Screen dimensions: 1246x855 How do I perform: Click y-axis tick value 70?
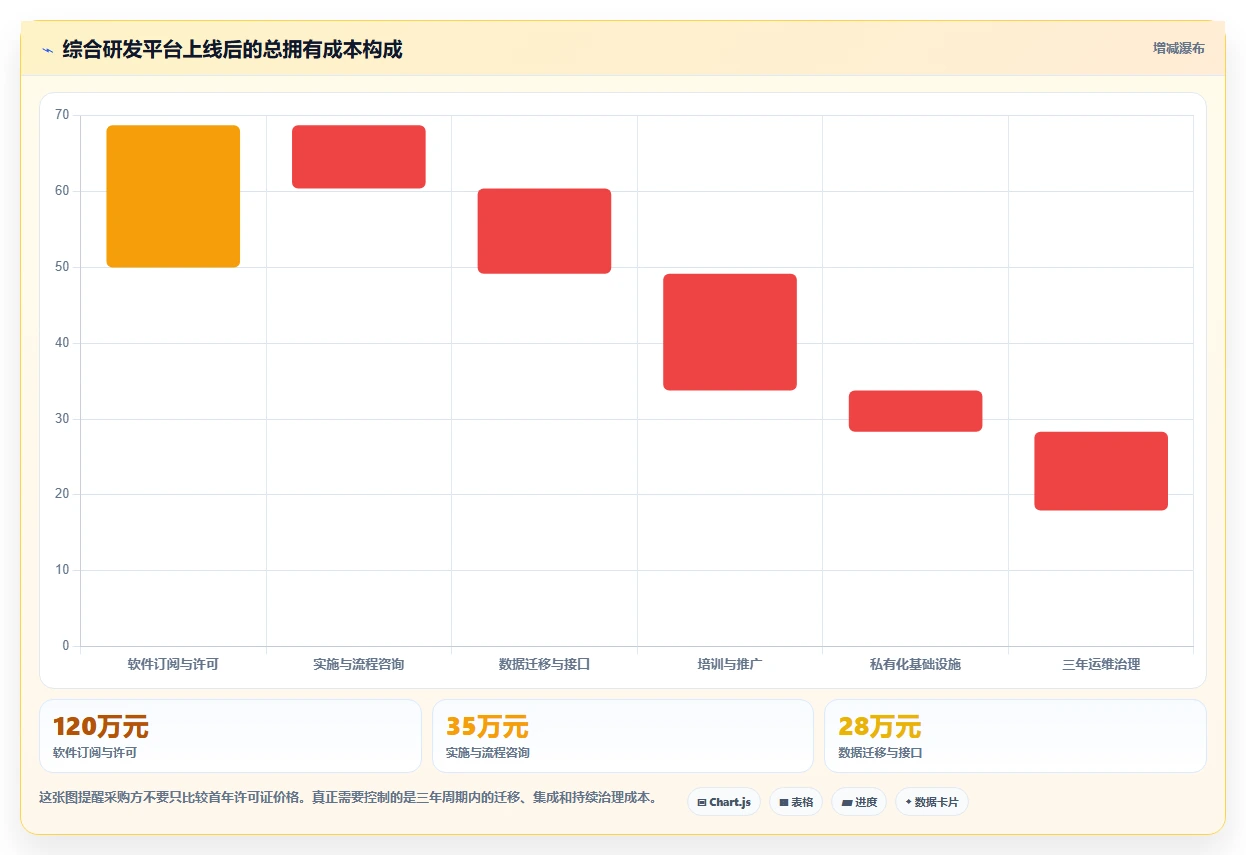point(62,115)
